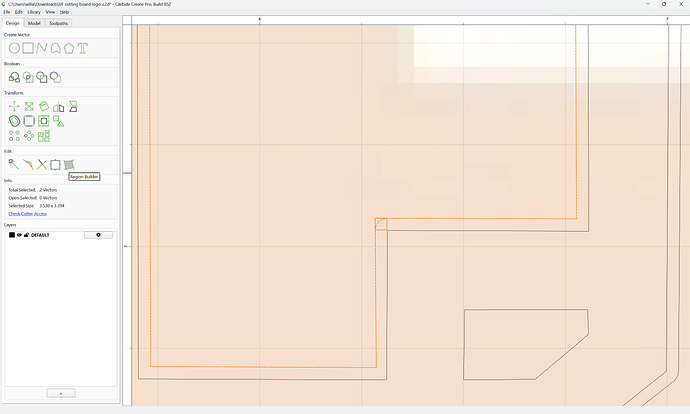Viewport: 690px width, 414px height.
Task: Open the Offset Vectors tool
Action: 15,121
